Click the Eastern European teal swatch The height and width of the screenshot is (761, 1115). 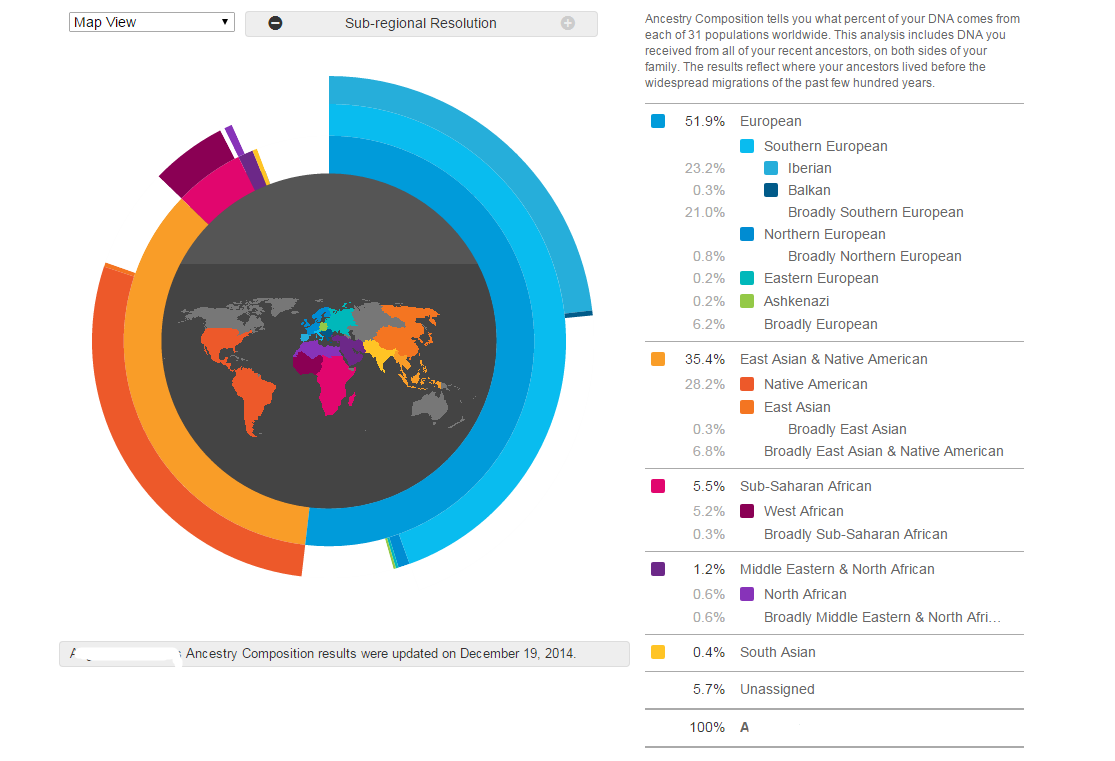tap(747, 278)
